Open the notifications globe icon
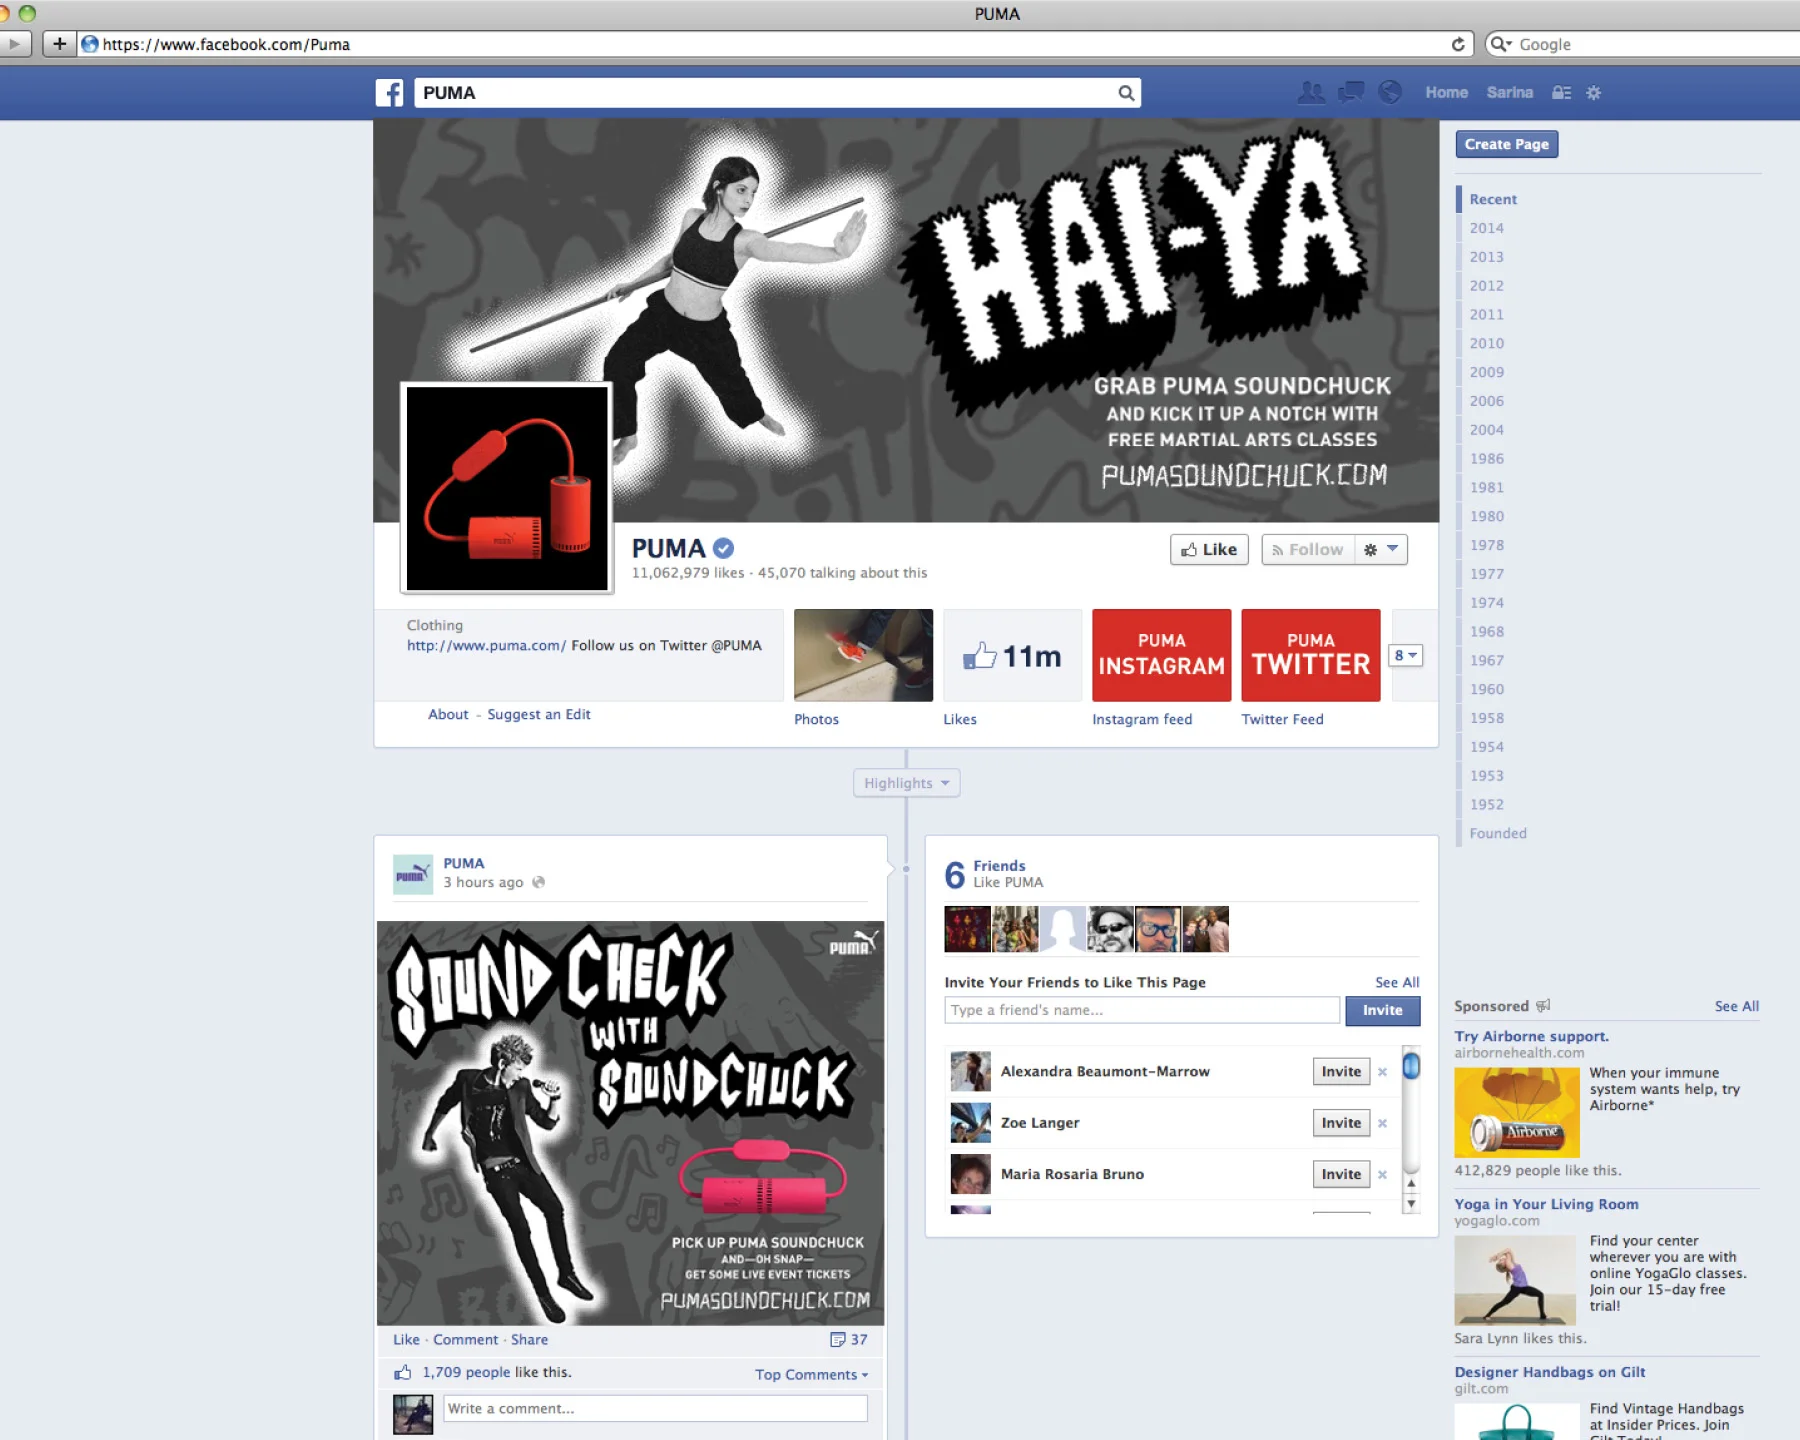Image resolution: width=1800 pixels, height=1440 pixels. click(1390, 92)
